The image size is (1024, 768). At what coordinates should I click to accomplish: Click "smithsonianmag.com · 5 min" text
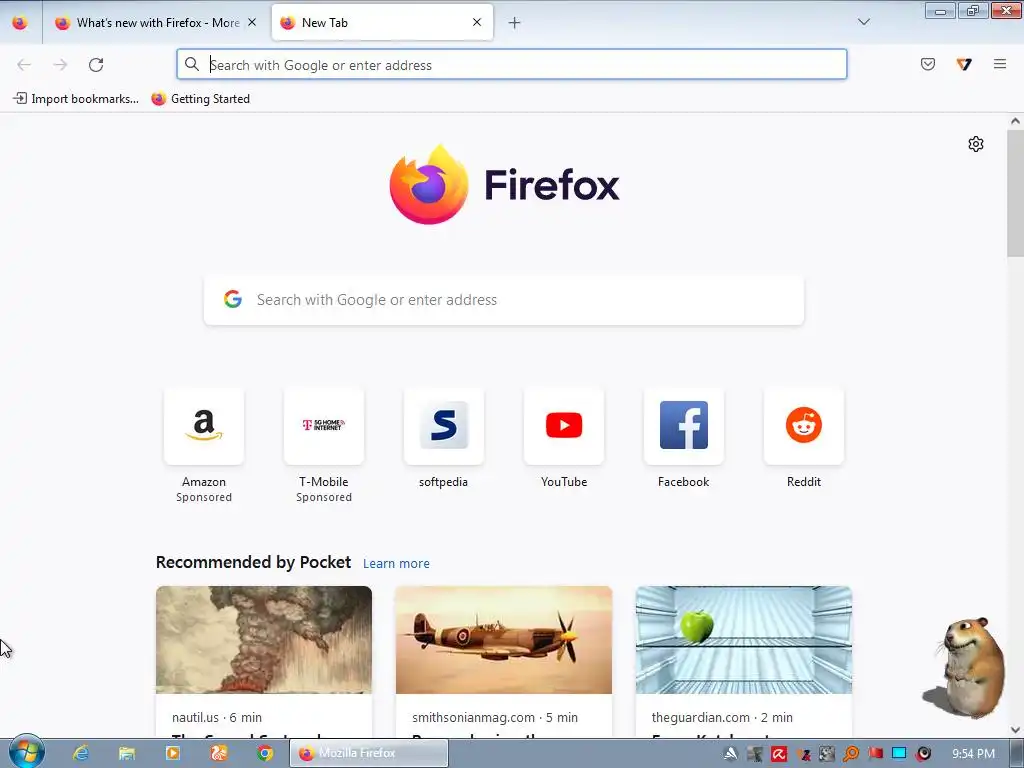pos(495,717)
